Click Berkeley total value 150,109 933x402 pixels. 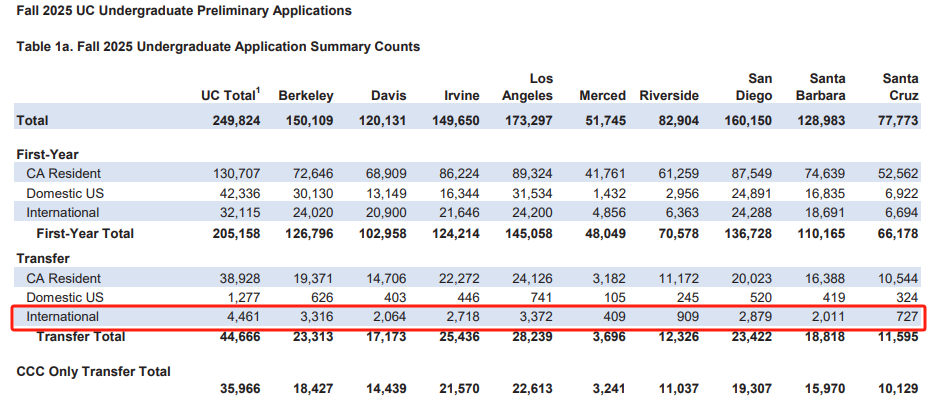point(309,121)
